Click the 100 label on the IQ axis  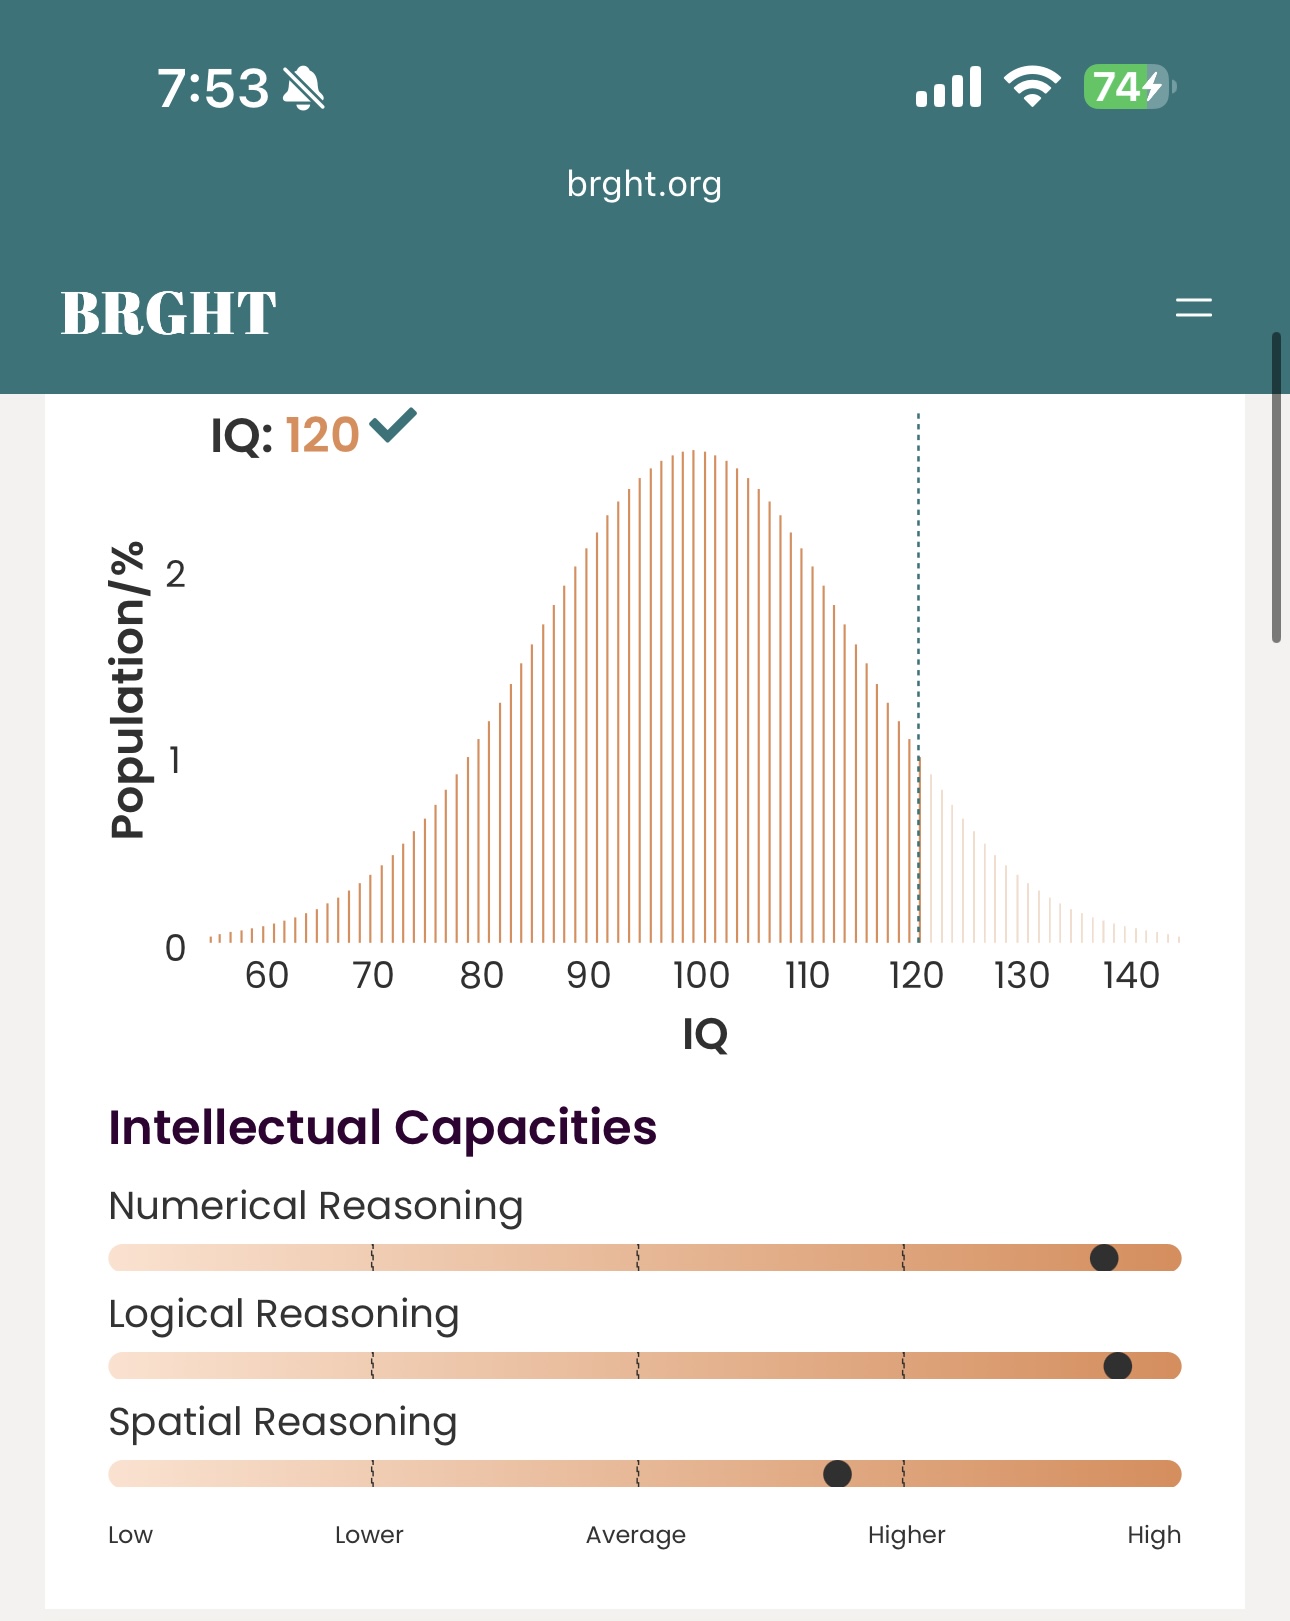701,975
